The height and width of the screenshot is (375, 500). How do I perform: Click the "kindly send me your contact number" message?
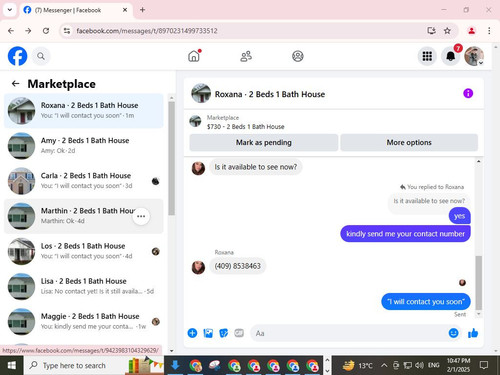[x=405, y=234]
